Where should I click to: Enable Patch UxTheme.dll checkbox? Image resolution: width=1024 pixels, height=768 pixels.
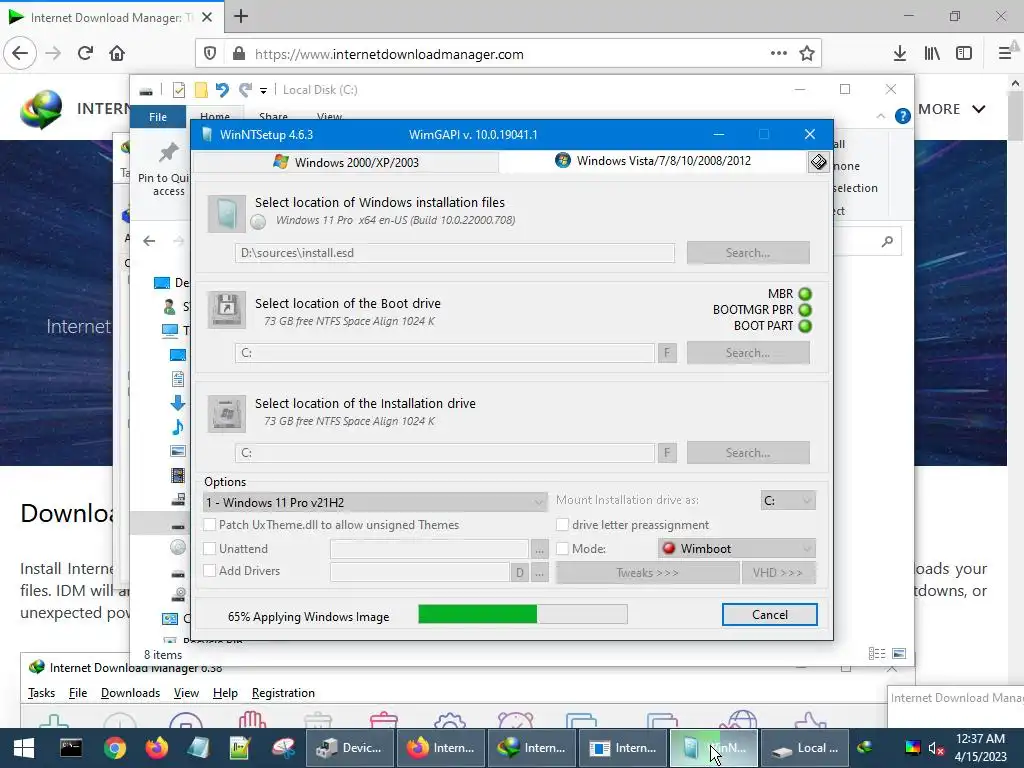tap(210, 524)
